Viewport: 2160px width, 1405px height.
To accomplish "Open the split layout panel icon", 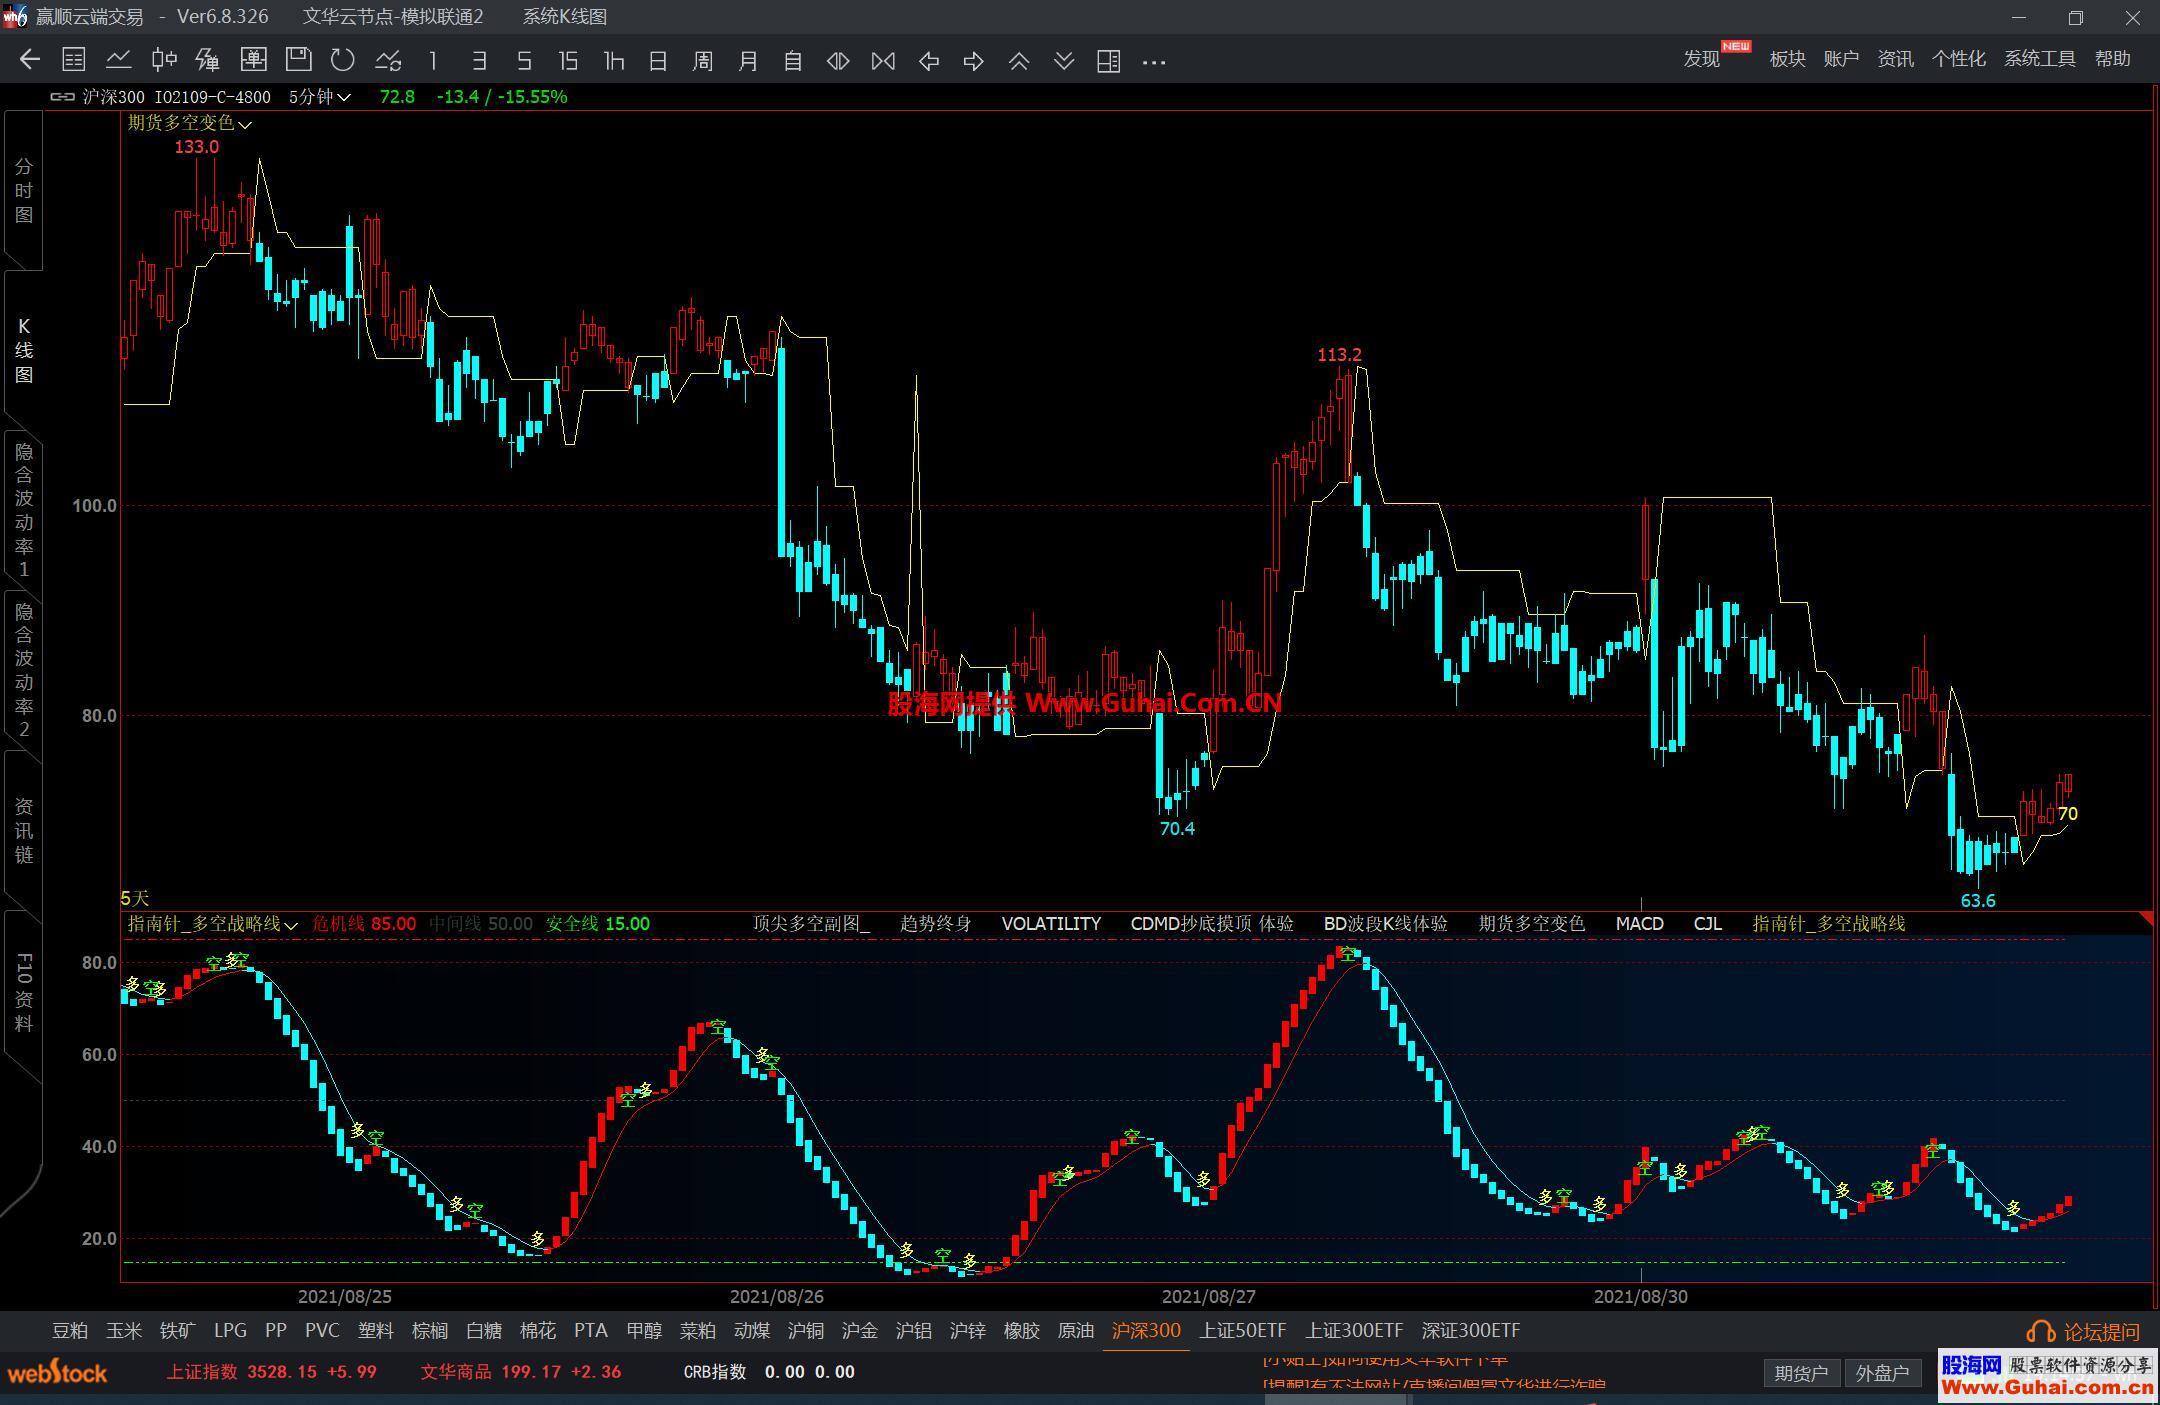I will point(1108,61).
